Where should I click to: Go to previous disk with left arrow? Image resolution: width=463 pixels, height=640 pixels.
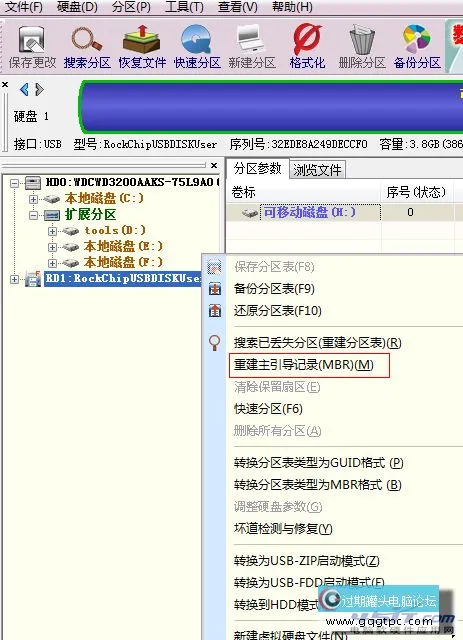24,89
